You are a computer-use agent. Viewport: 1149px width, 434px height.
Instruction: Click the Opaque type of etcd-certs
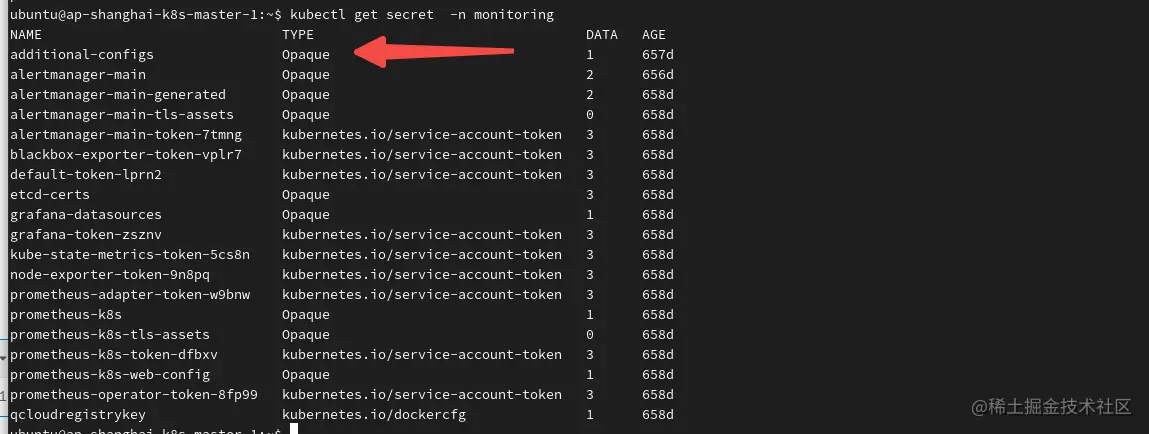click(306, 194)
